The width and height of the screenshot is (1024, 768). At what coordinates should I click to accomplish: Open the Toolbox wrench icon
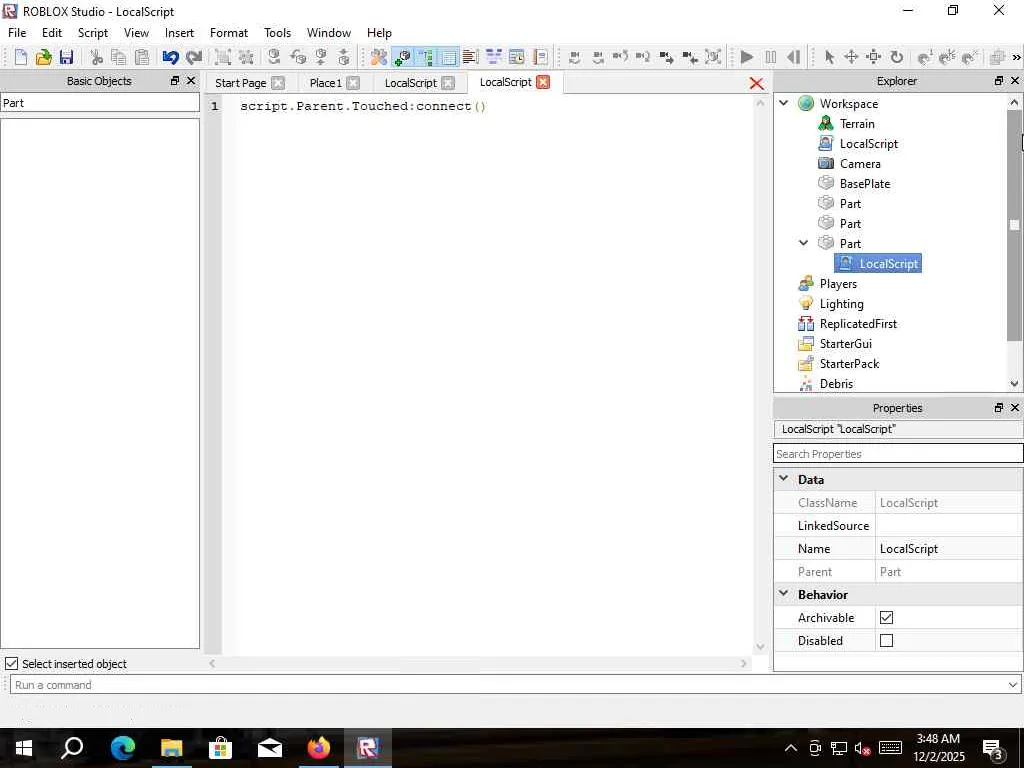click(379, 57)
